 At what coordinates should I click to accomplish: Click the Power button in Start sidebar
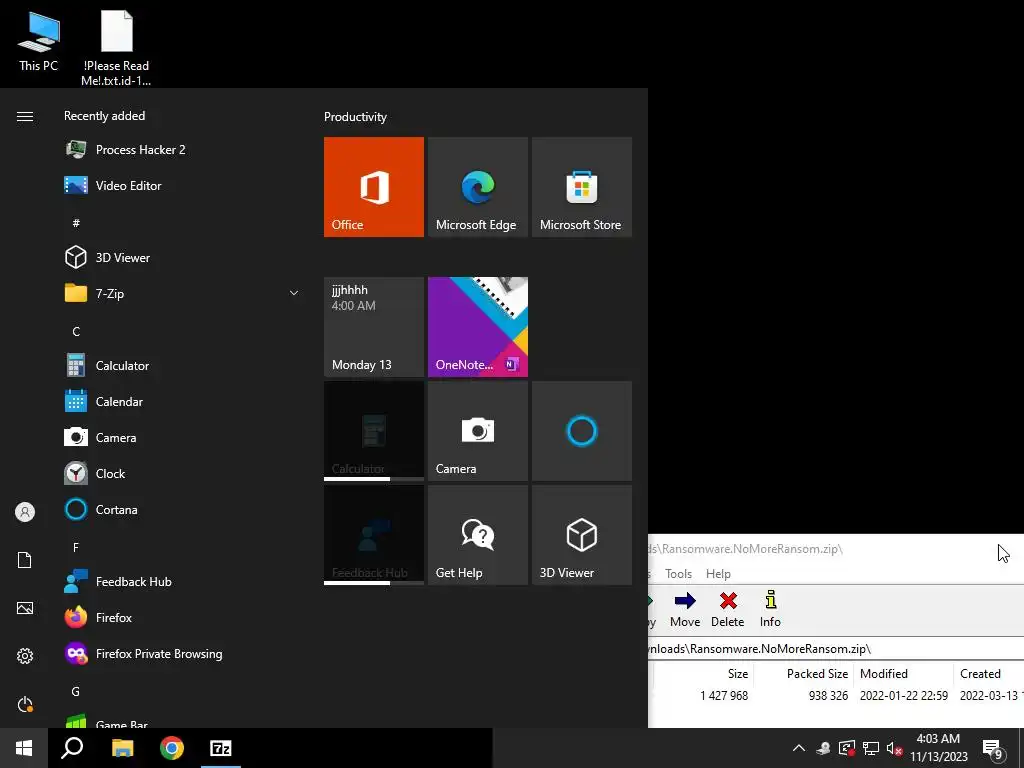[x=25, y=704]
